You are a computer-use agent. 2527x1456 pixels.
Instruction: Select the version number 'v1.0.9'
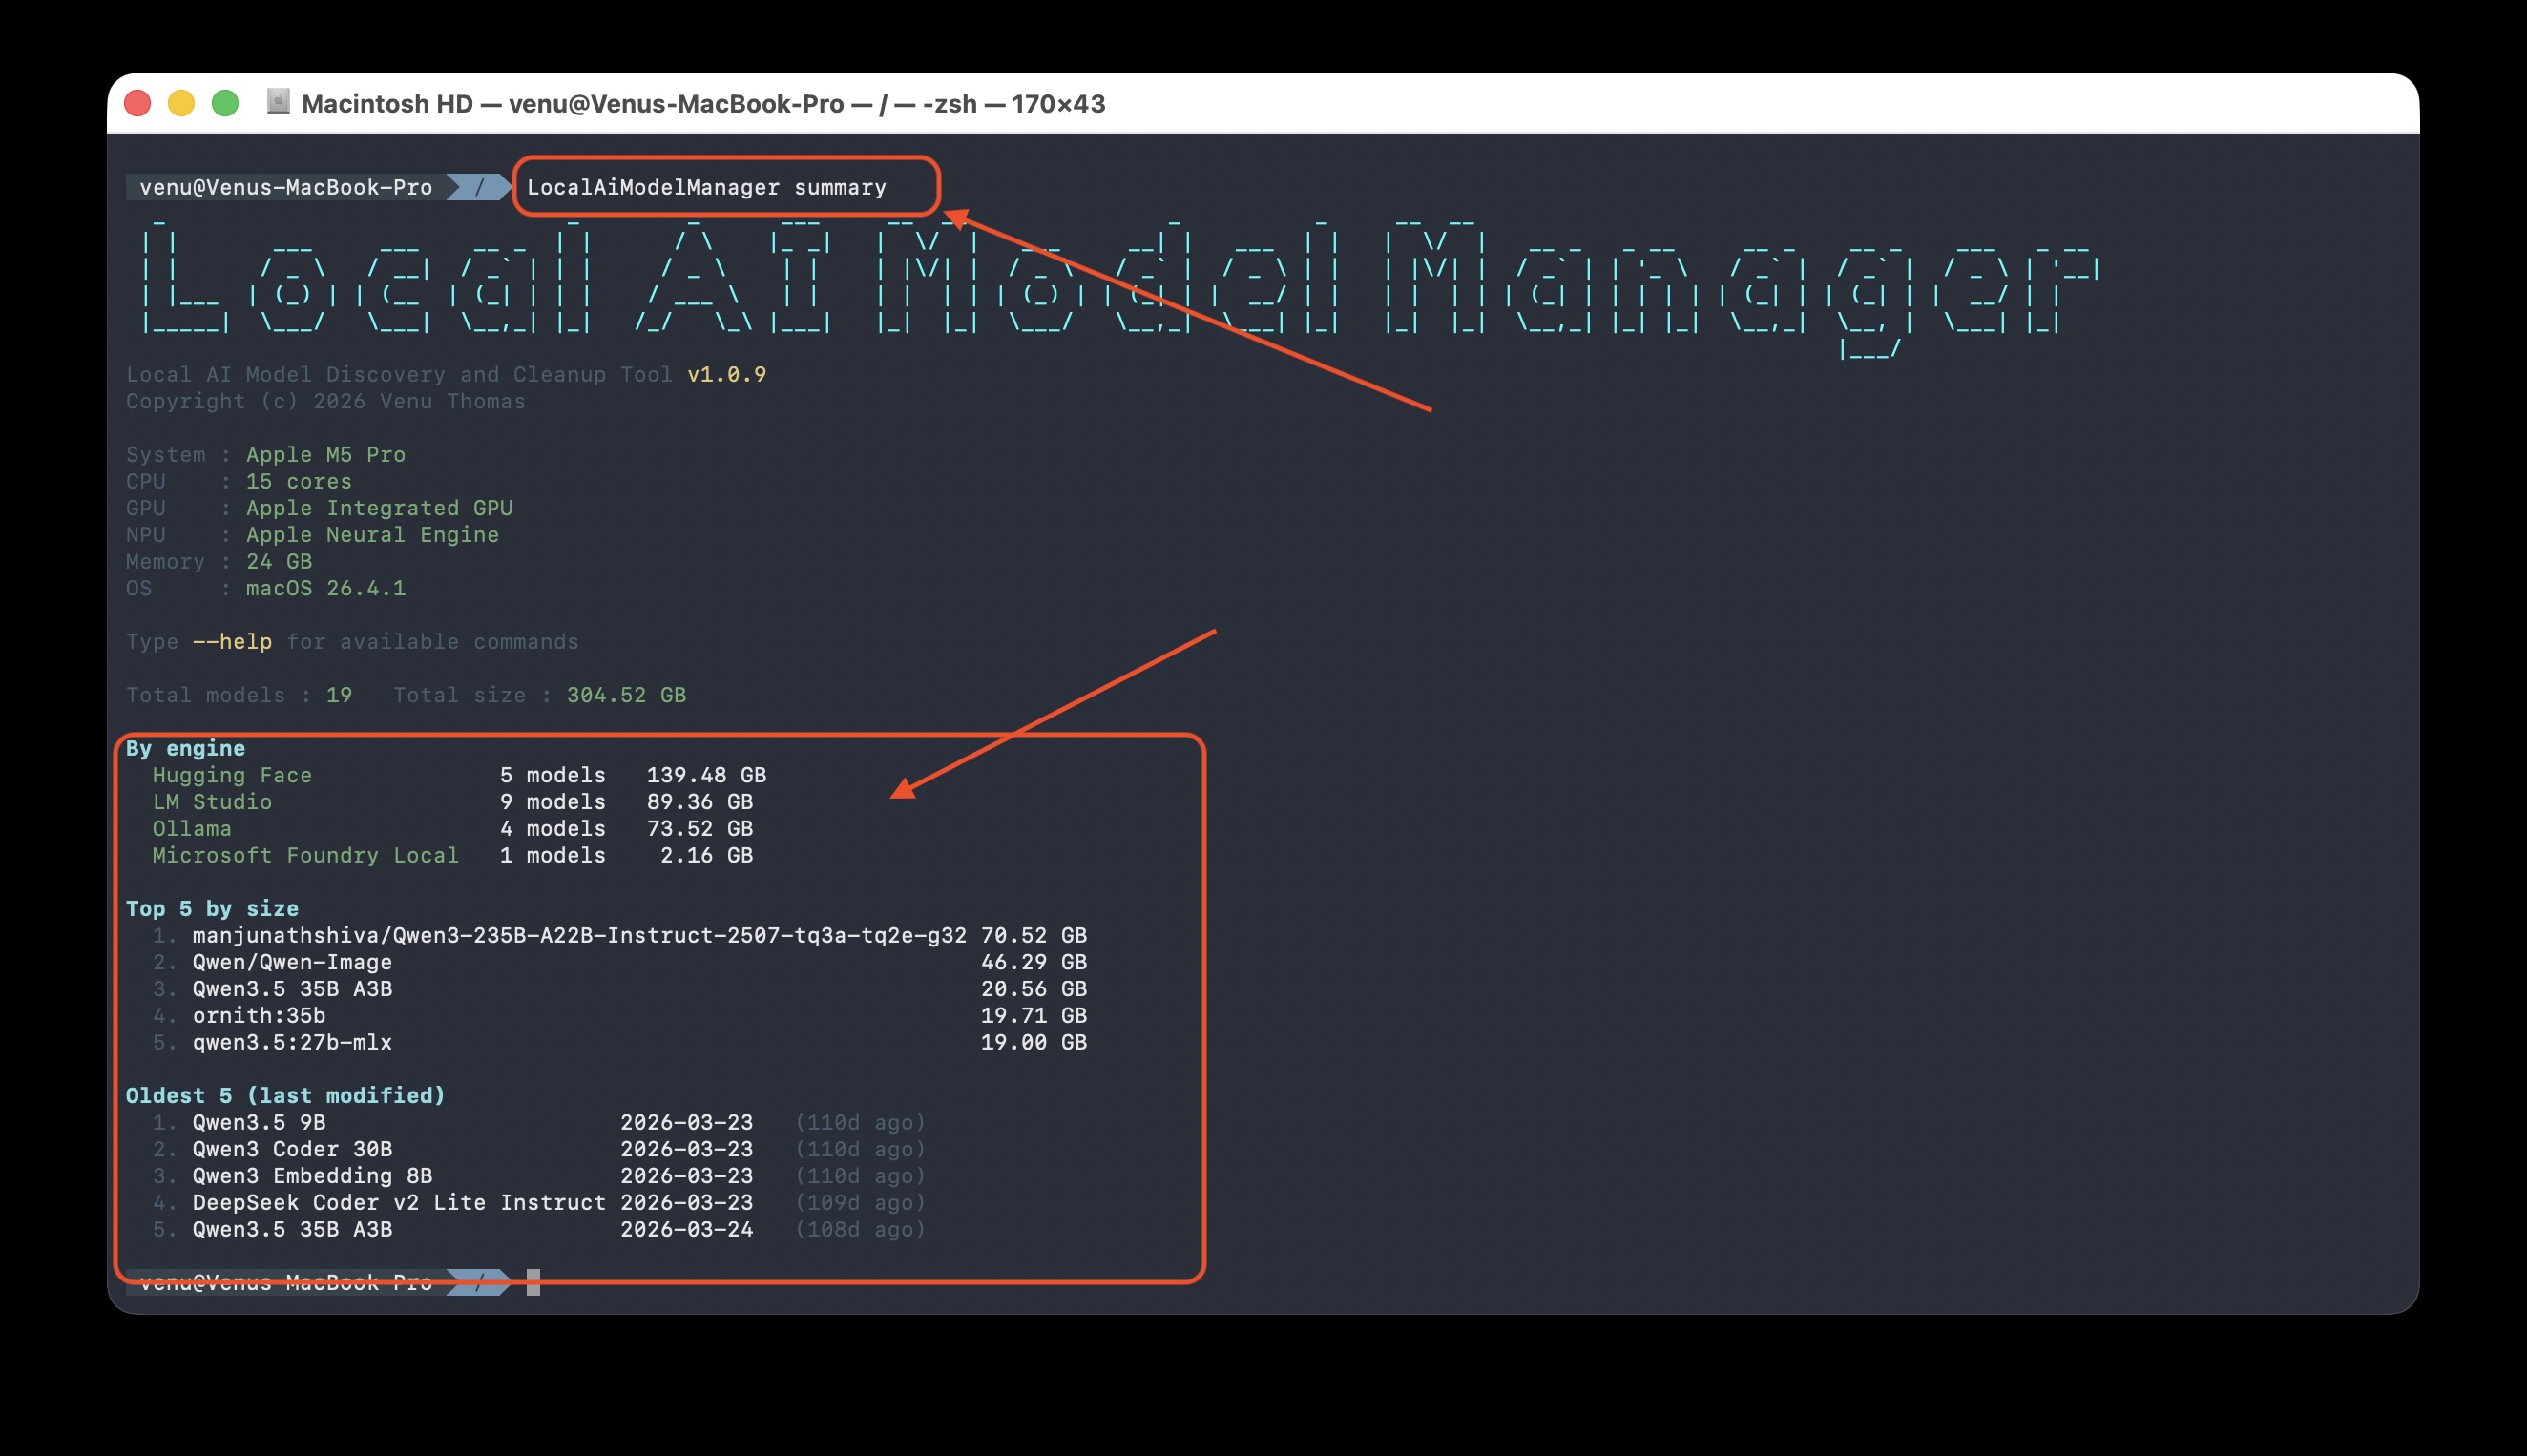(x=727, y=374)
